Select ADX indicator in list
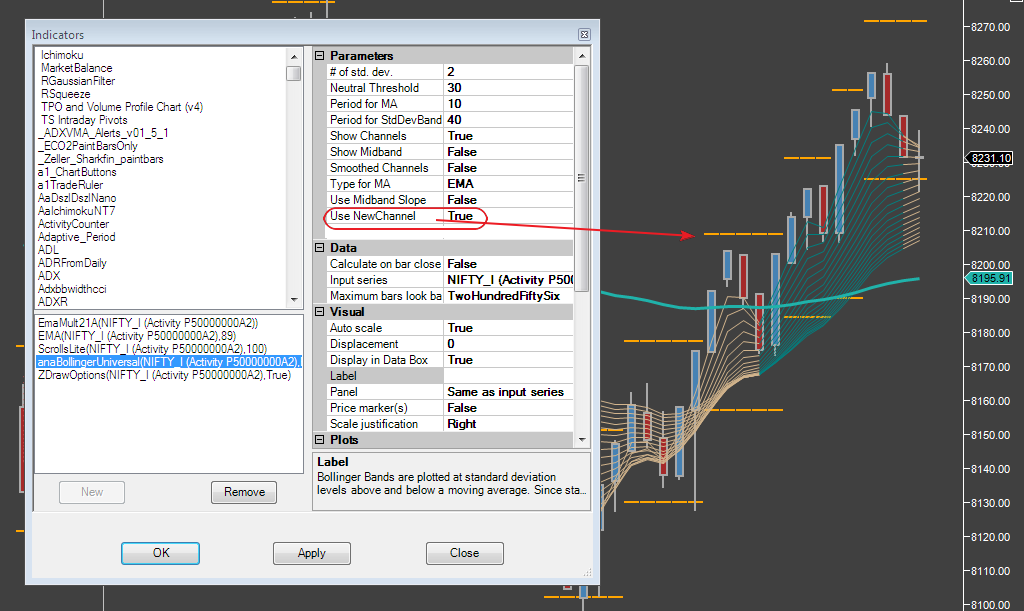The height and width of the screenshot is (611, 1024). pyautogui.click(x=49, y=276)
